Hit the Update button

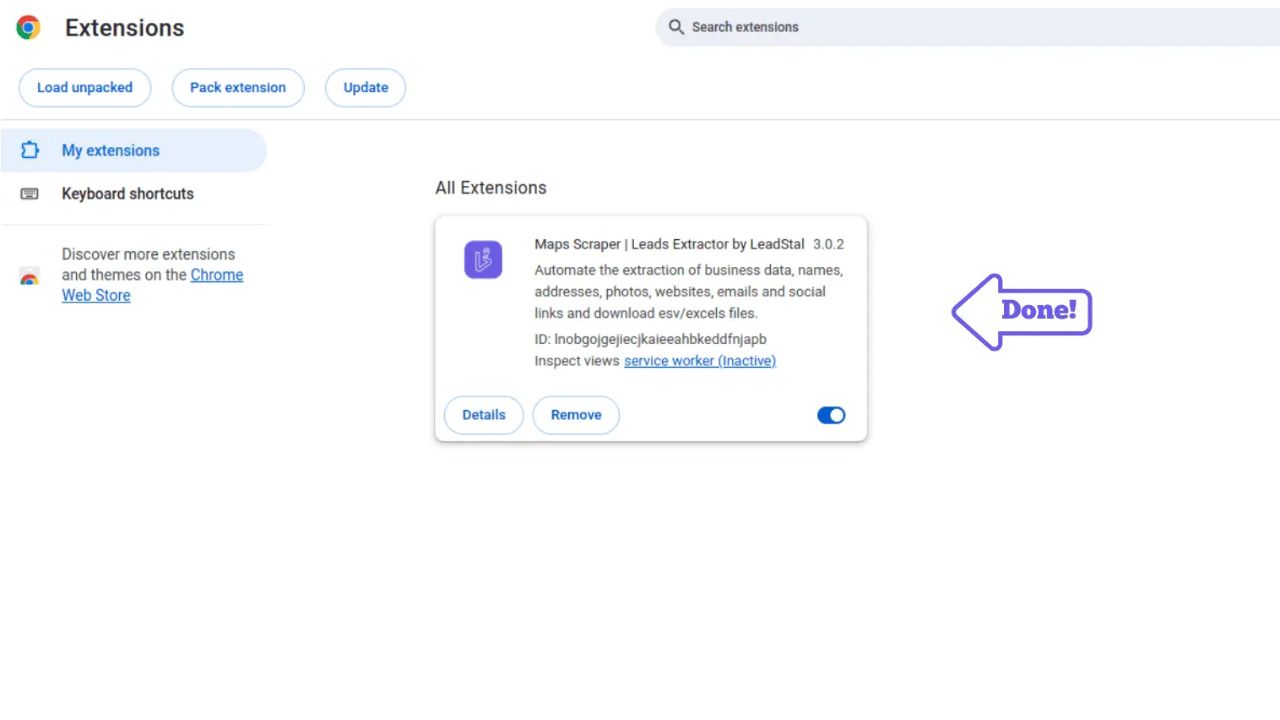coord(365,88)
